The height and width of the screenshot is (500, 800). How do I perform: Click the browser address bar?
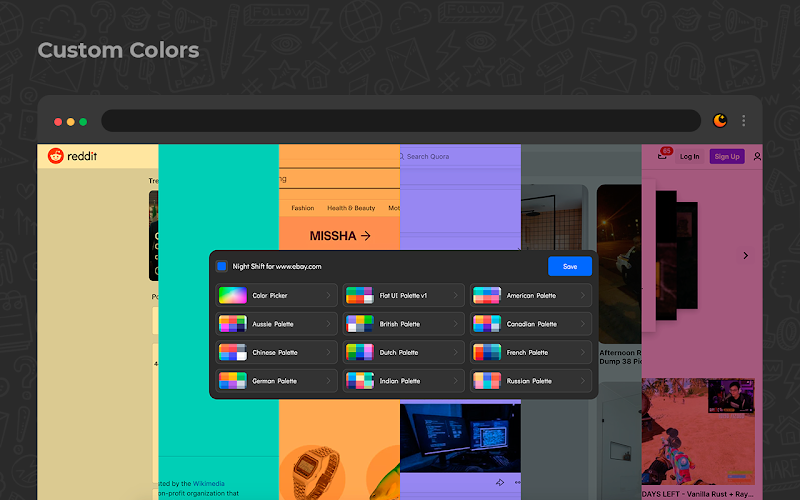401,121
